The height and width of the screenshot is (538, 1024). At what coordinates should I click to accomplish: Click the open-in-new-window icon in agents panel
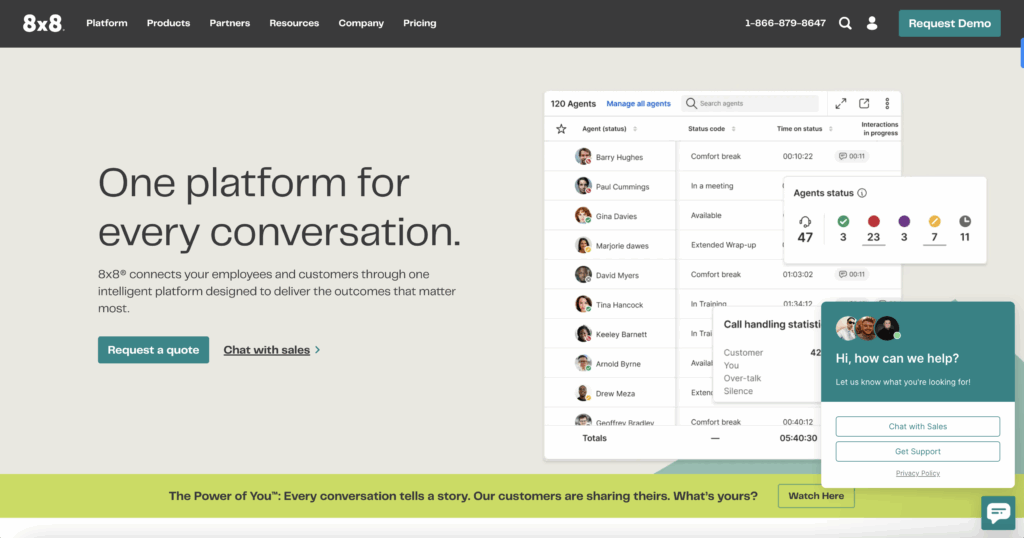(864, 103)
